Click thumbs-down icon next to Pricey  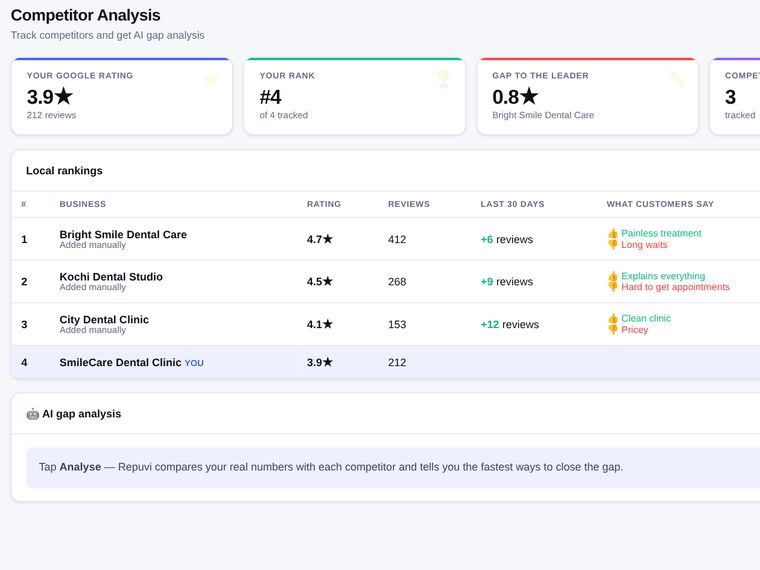point(613,330)
